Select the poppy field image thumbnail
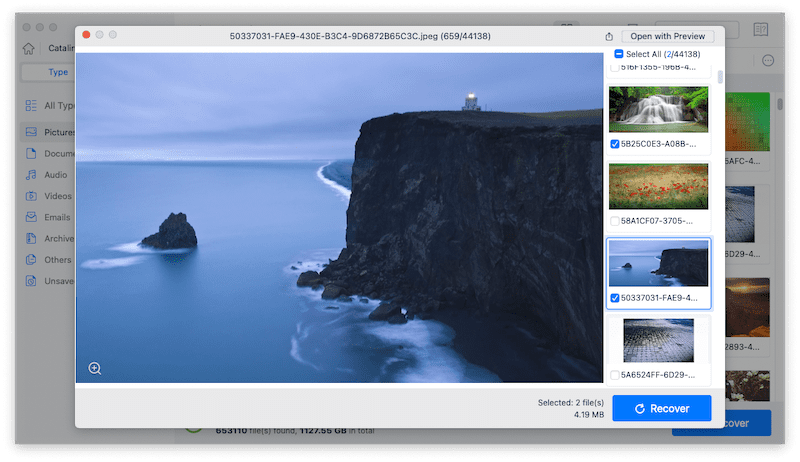 click(x=658, y=186)
